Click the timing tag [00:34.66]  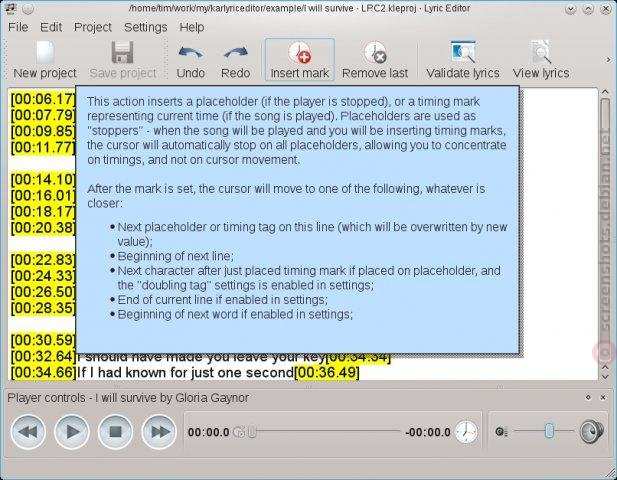pos(43,373)
